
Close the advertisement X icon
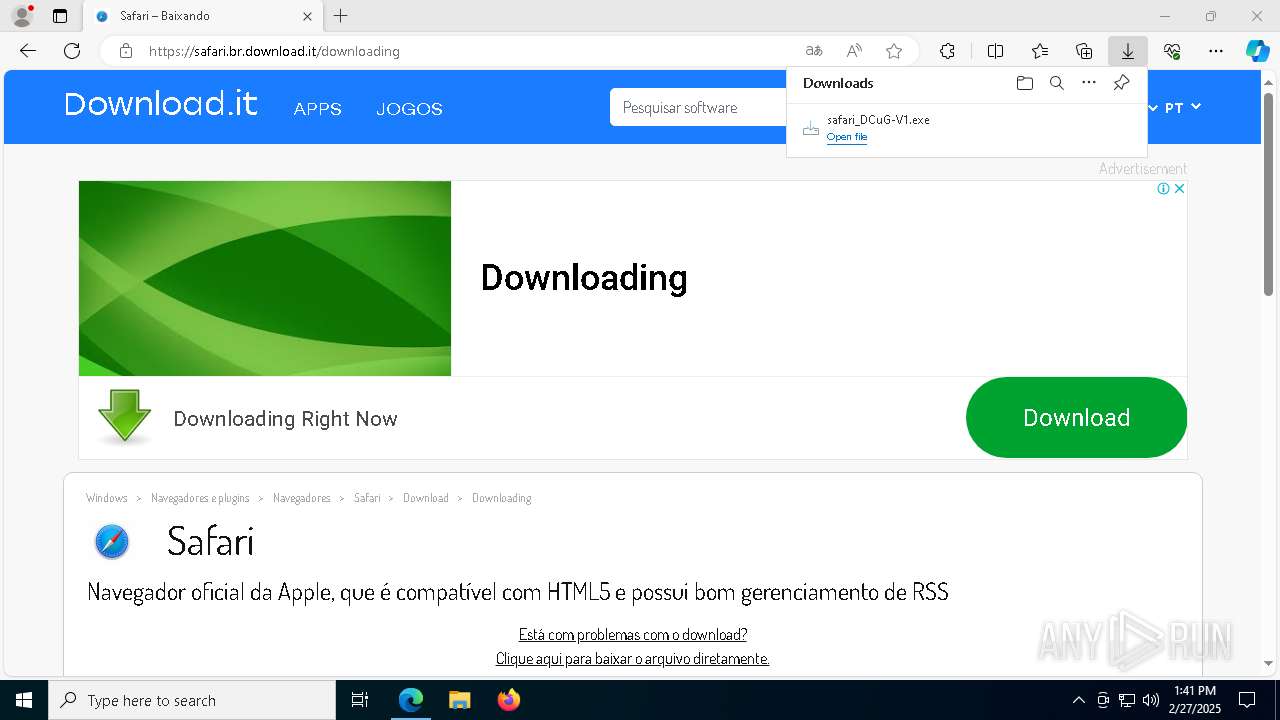tap(1179, 188)
